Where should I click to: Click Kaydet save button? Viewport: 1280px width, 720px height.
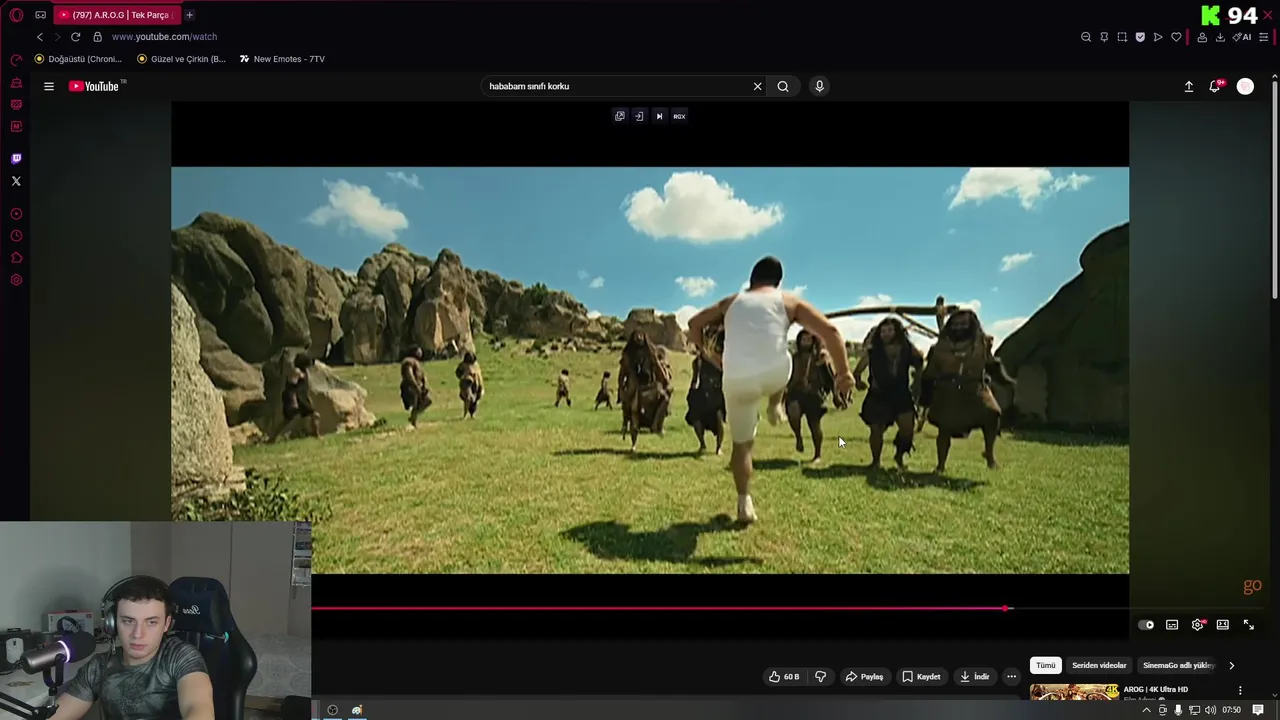(921, 677)
